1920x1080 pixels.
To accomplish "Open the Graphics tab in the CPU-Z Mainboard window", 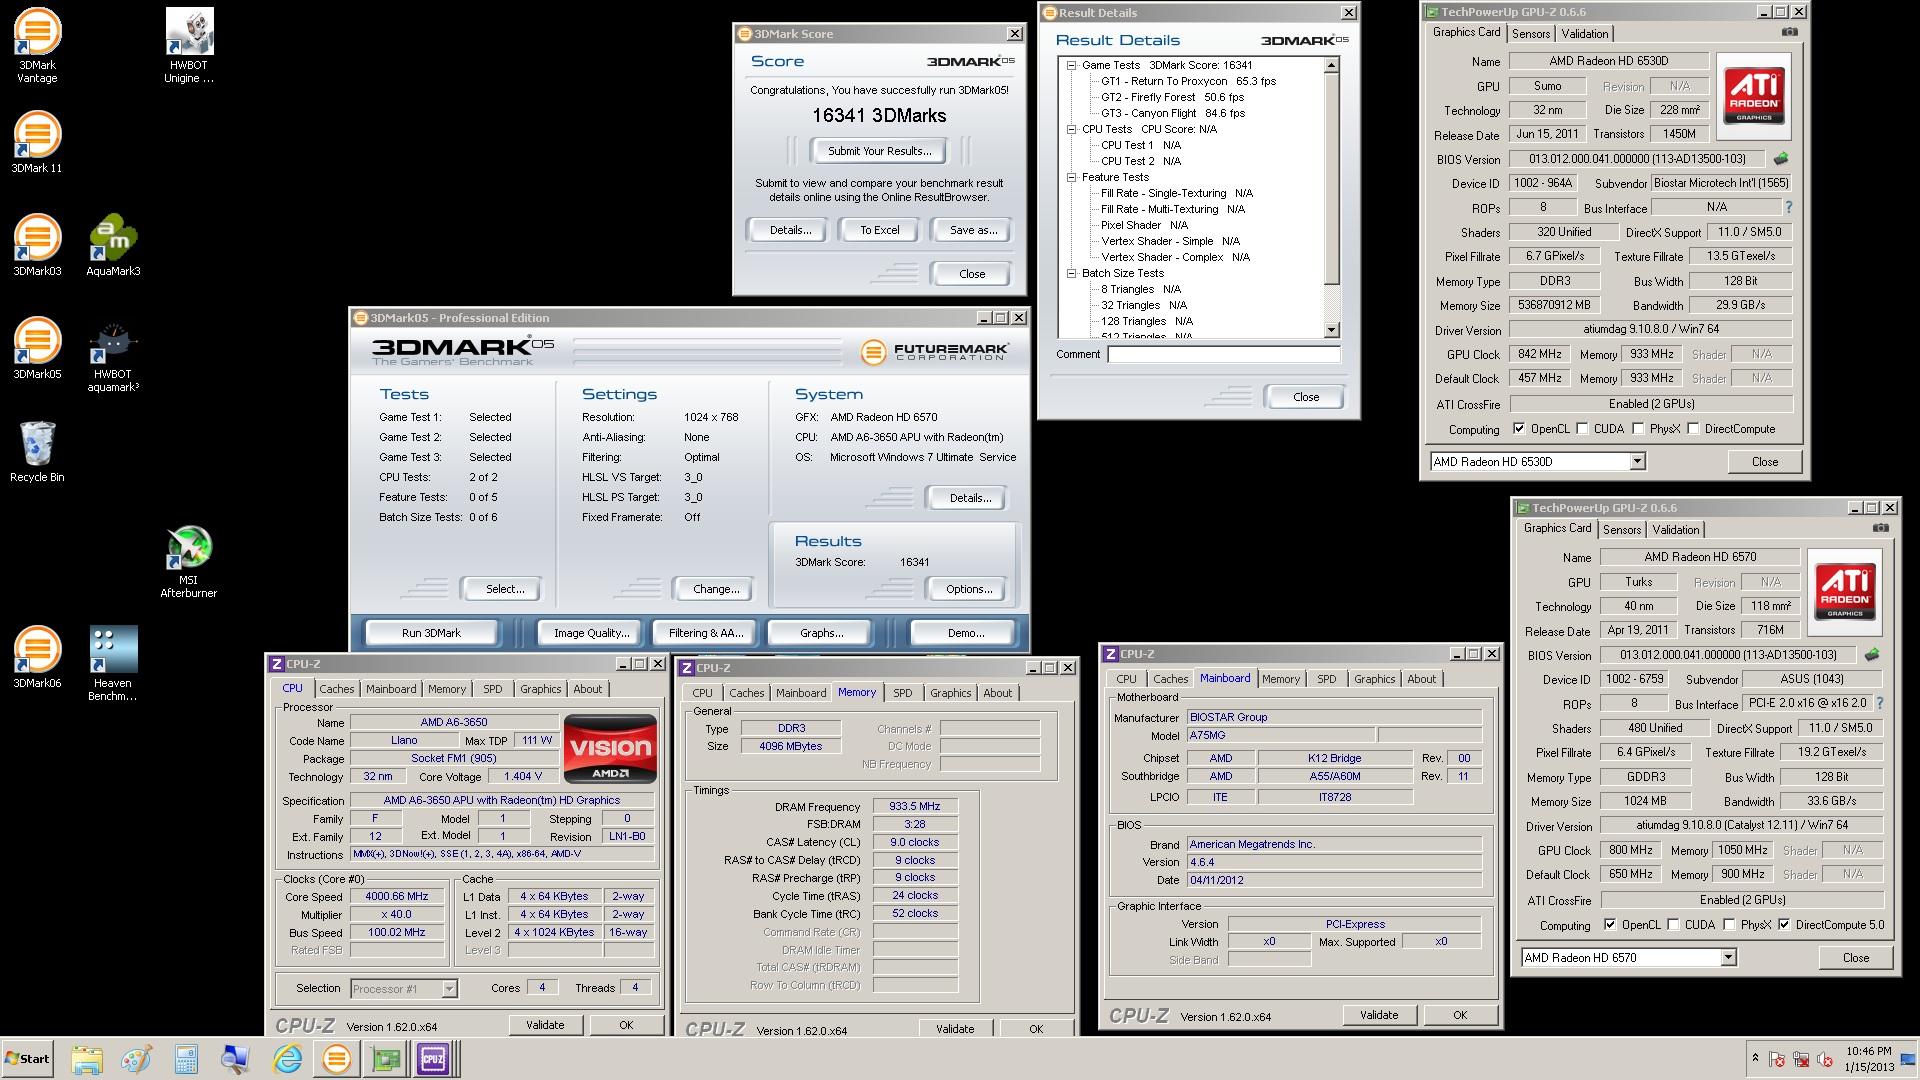I will (x=1374, y=679).
